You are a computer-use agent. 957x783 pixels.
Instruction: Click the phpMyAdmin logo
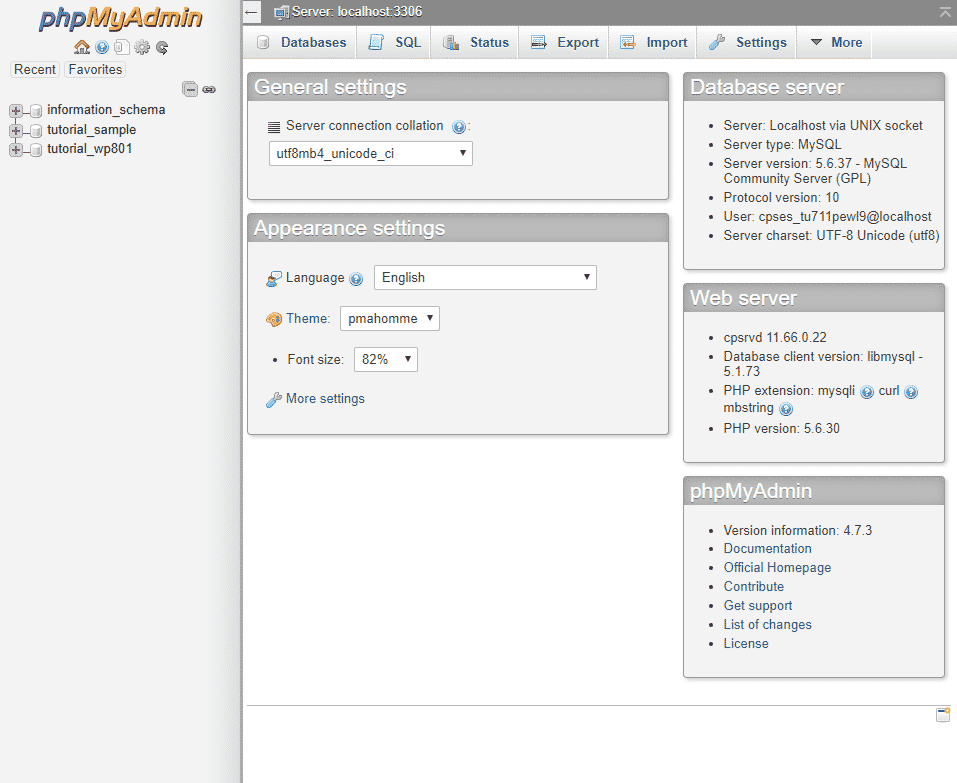pos(121,18)
